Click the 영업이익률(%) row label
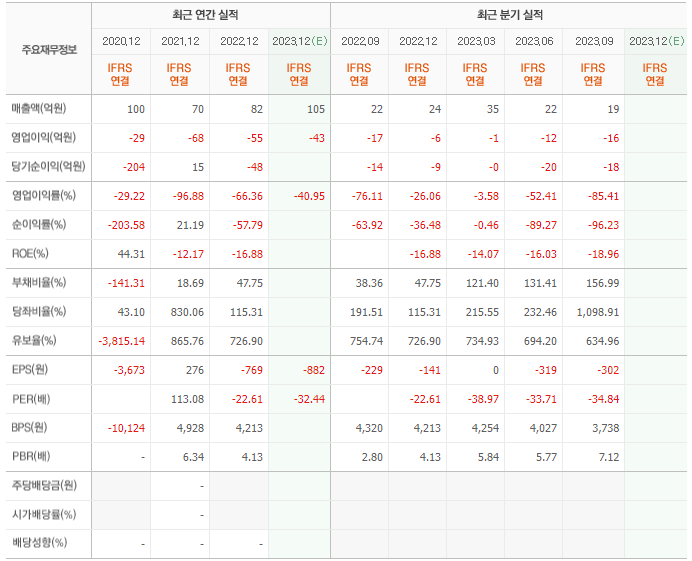 (43, 196)
